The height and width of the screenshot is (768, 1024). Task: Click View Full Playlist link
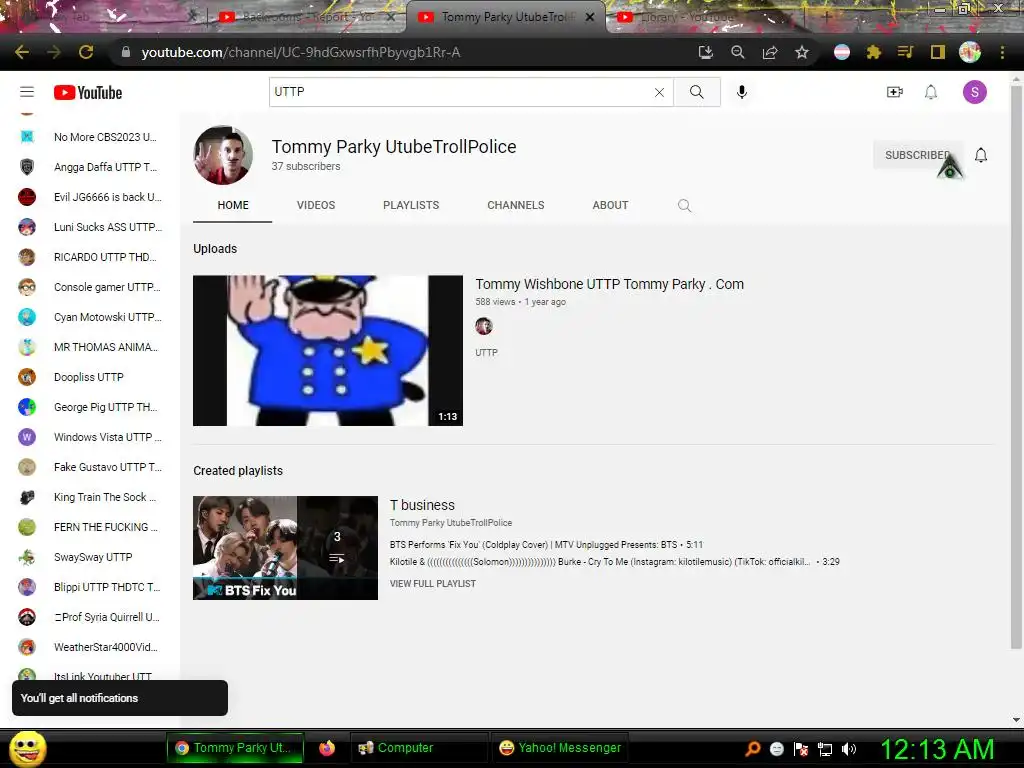[x=433, y=584]
